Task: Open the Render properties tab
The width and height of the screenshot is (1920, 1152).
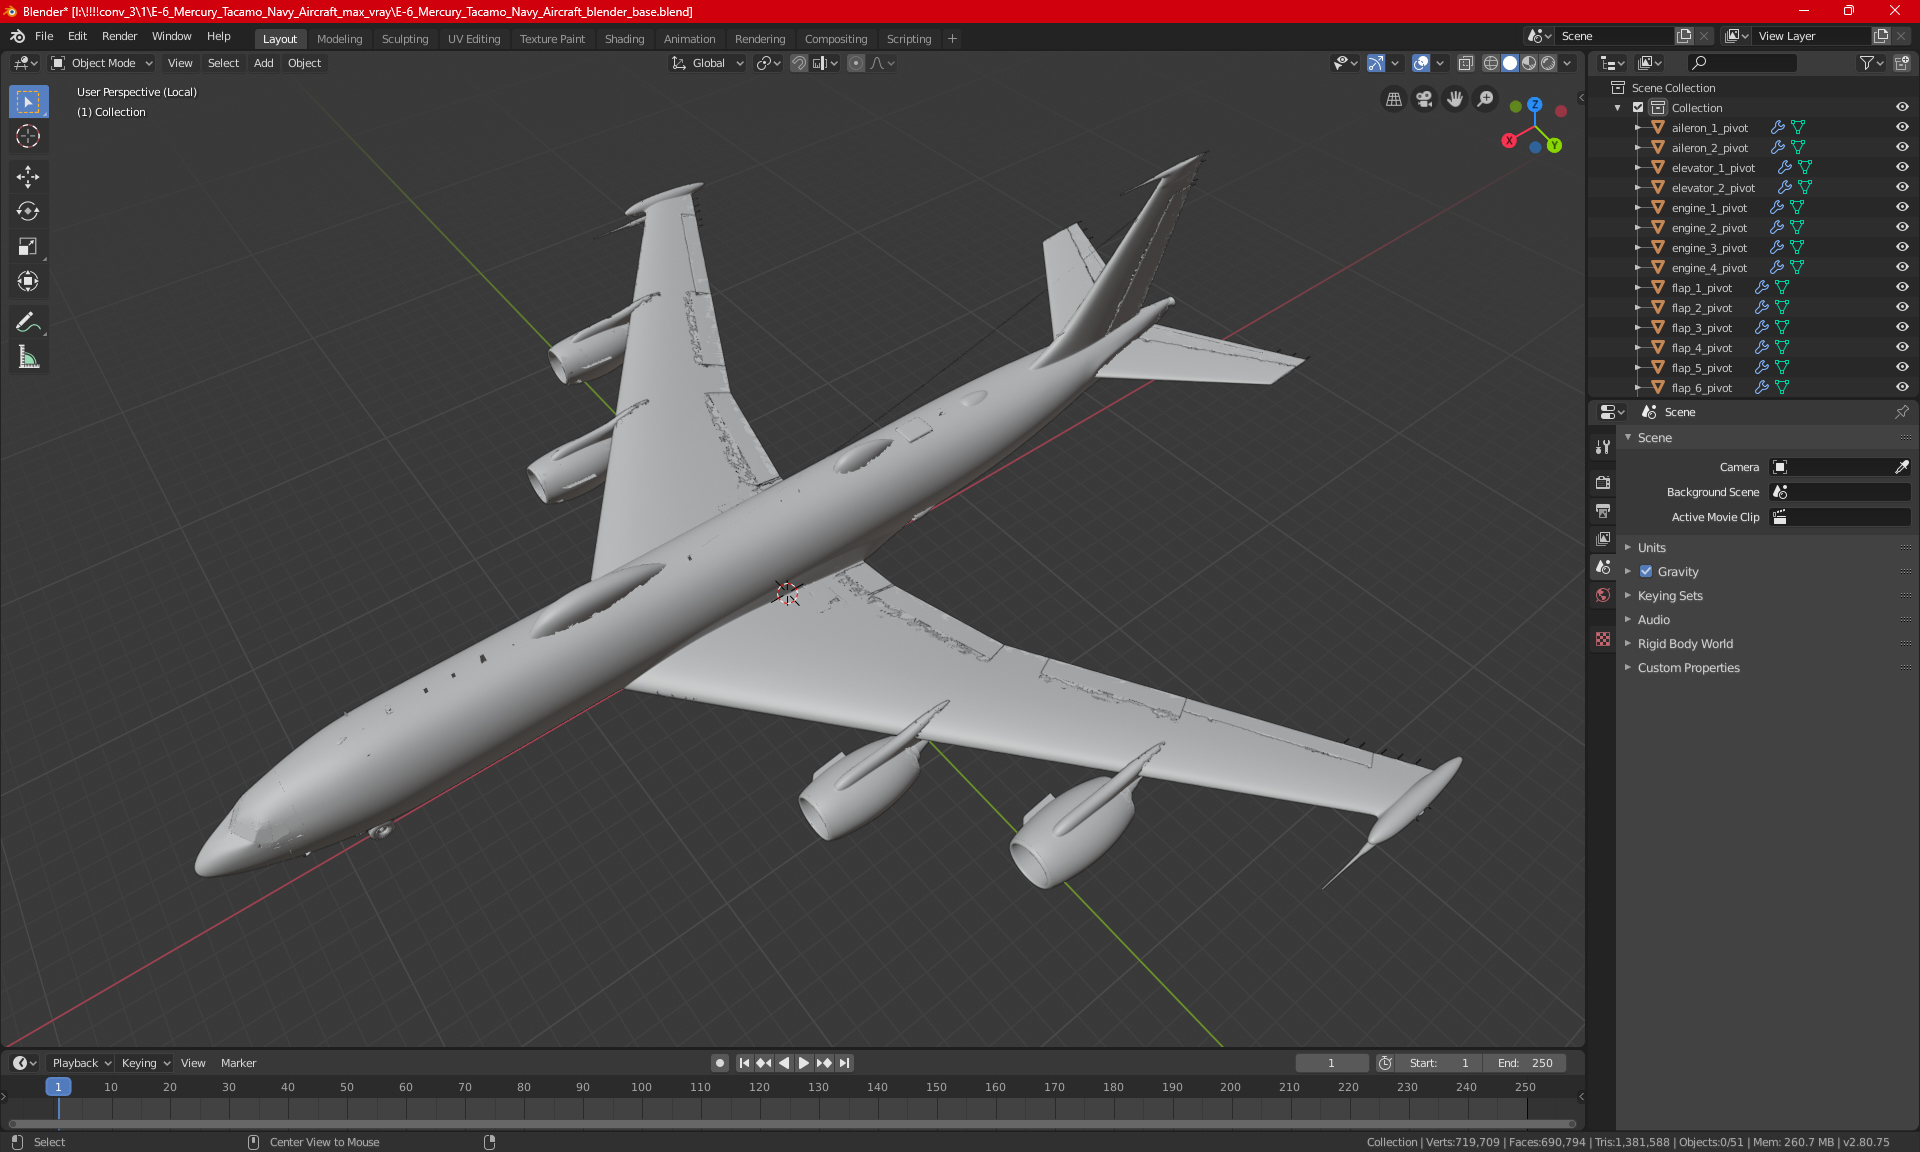Action: point(1603,482)
